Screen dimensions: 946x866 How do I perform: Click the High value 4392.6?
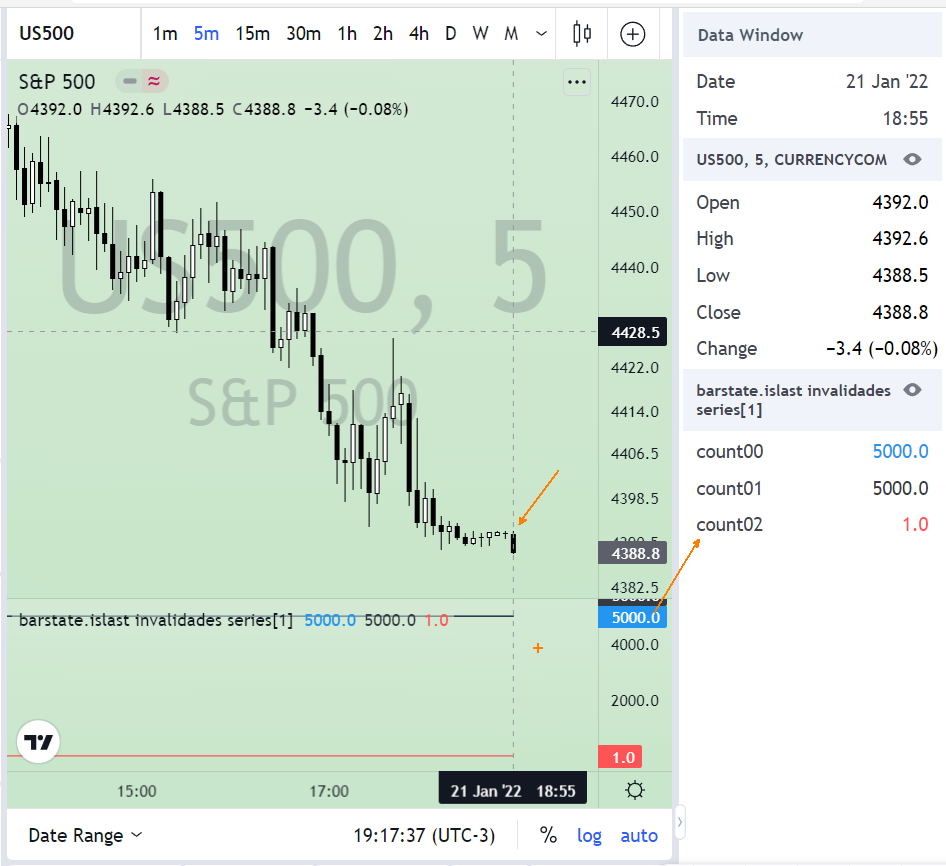[900, 238]
